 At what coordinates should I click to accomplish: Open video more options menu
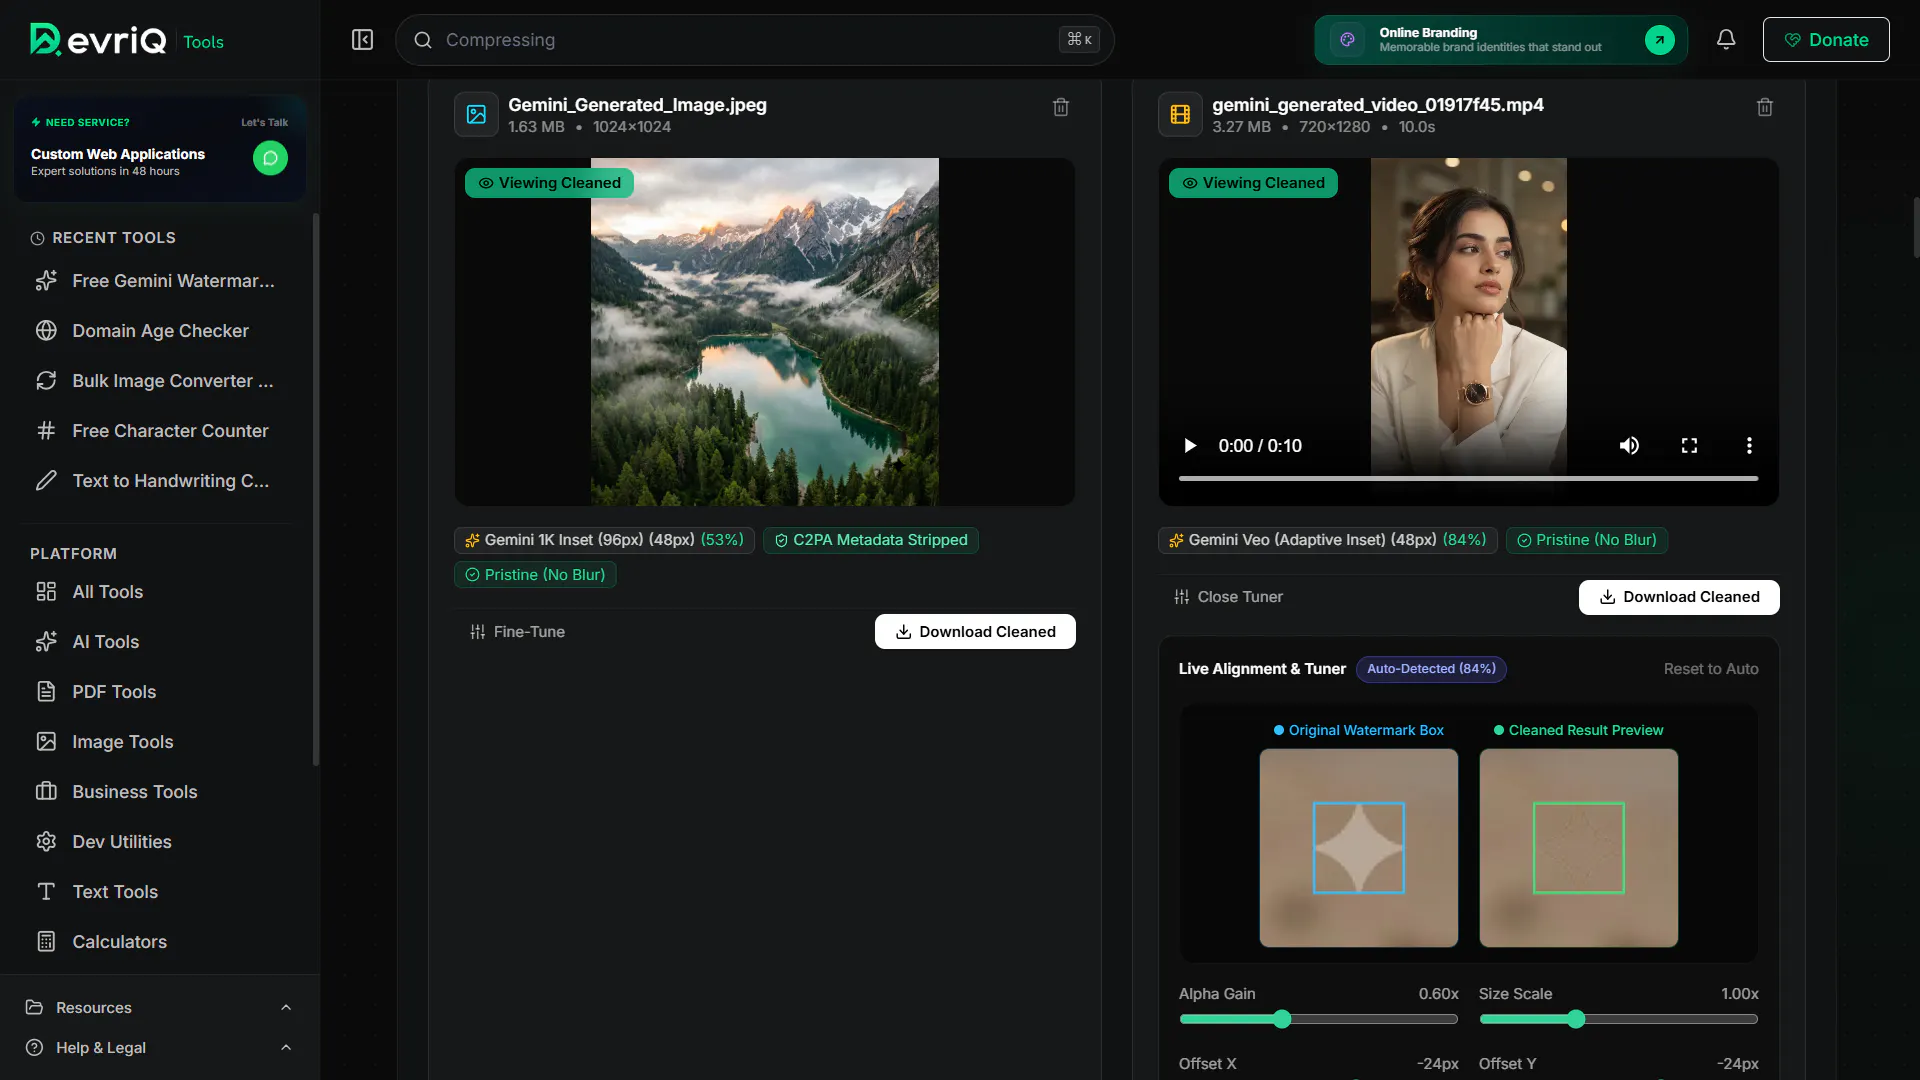1749,446
